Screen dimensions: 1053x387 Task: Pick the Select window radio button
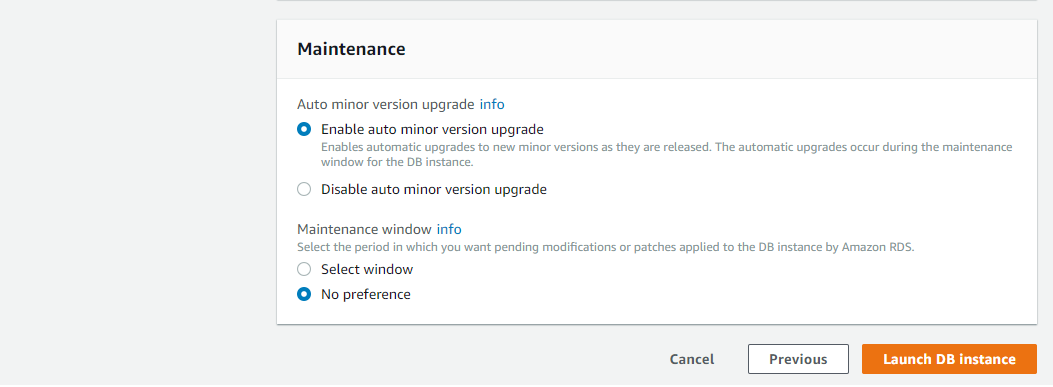[x=304, y=269]
